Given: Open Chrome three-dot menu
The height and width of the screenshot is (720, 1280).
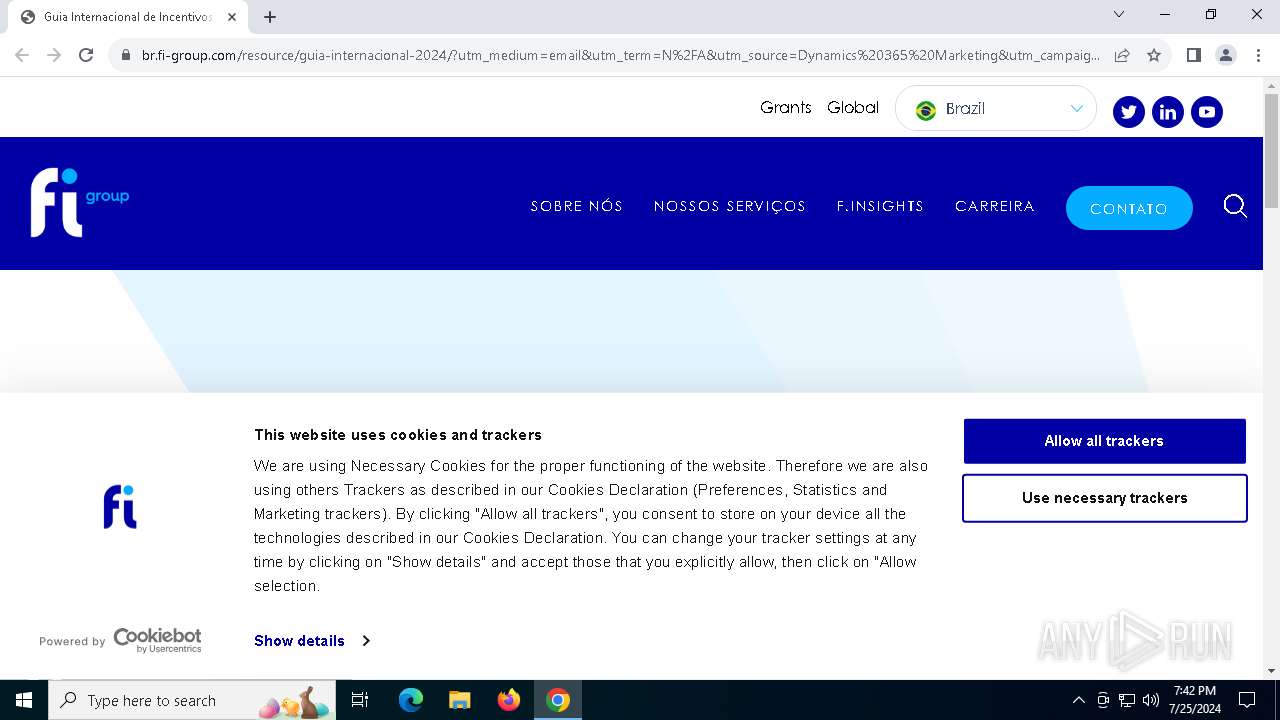Looking at the screenshot, I should pos(1258,55).
